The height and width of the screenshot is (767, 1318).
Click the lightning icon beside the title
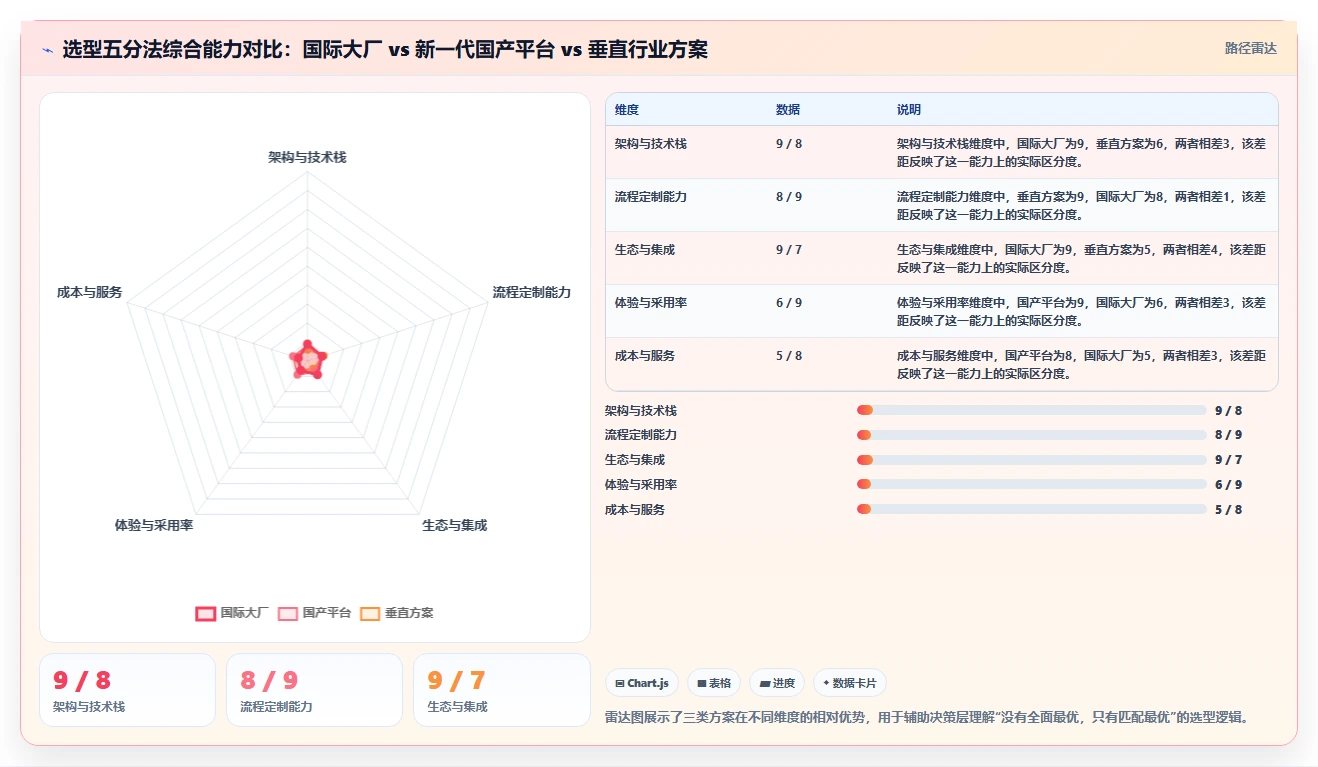click(47, 49)
